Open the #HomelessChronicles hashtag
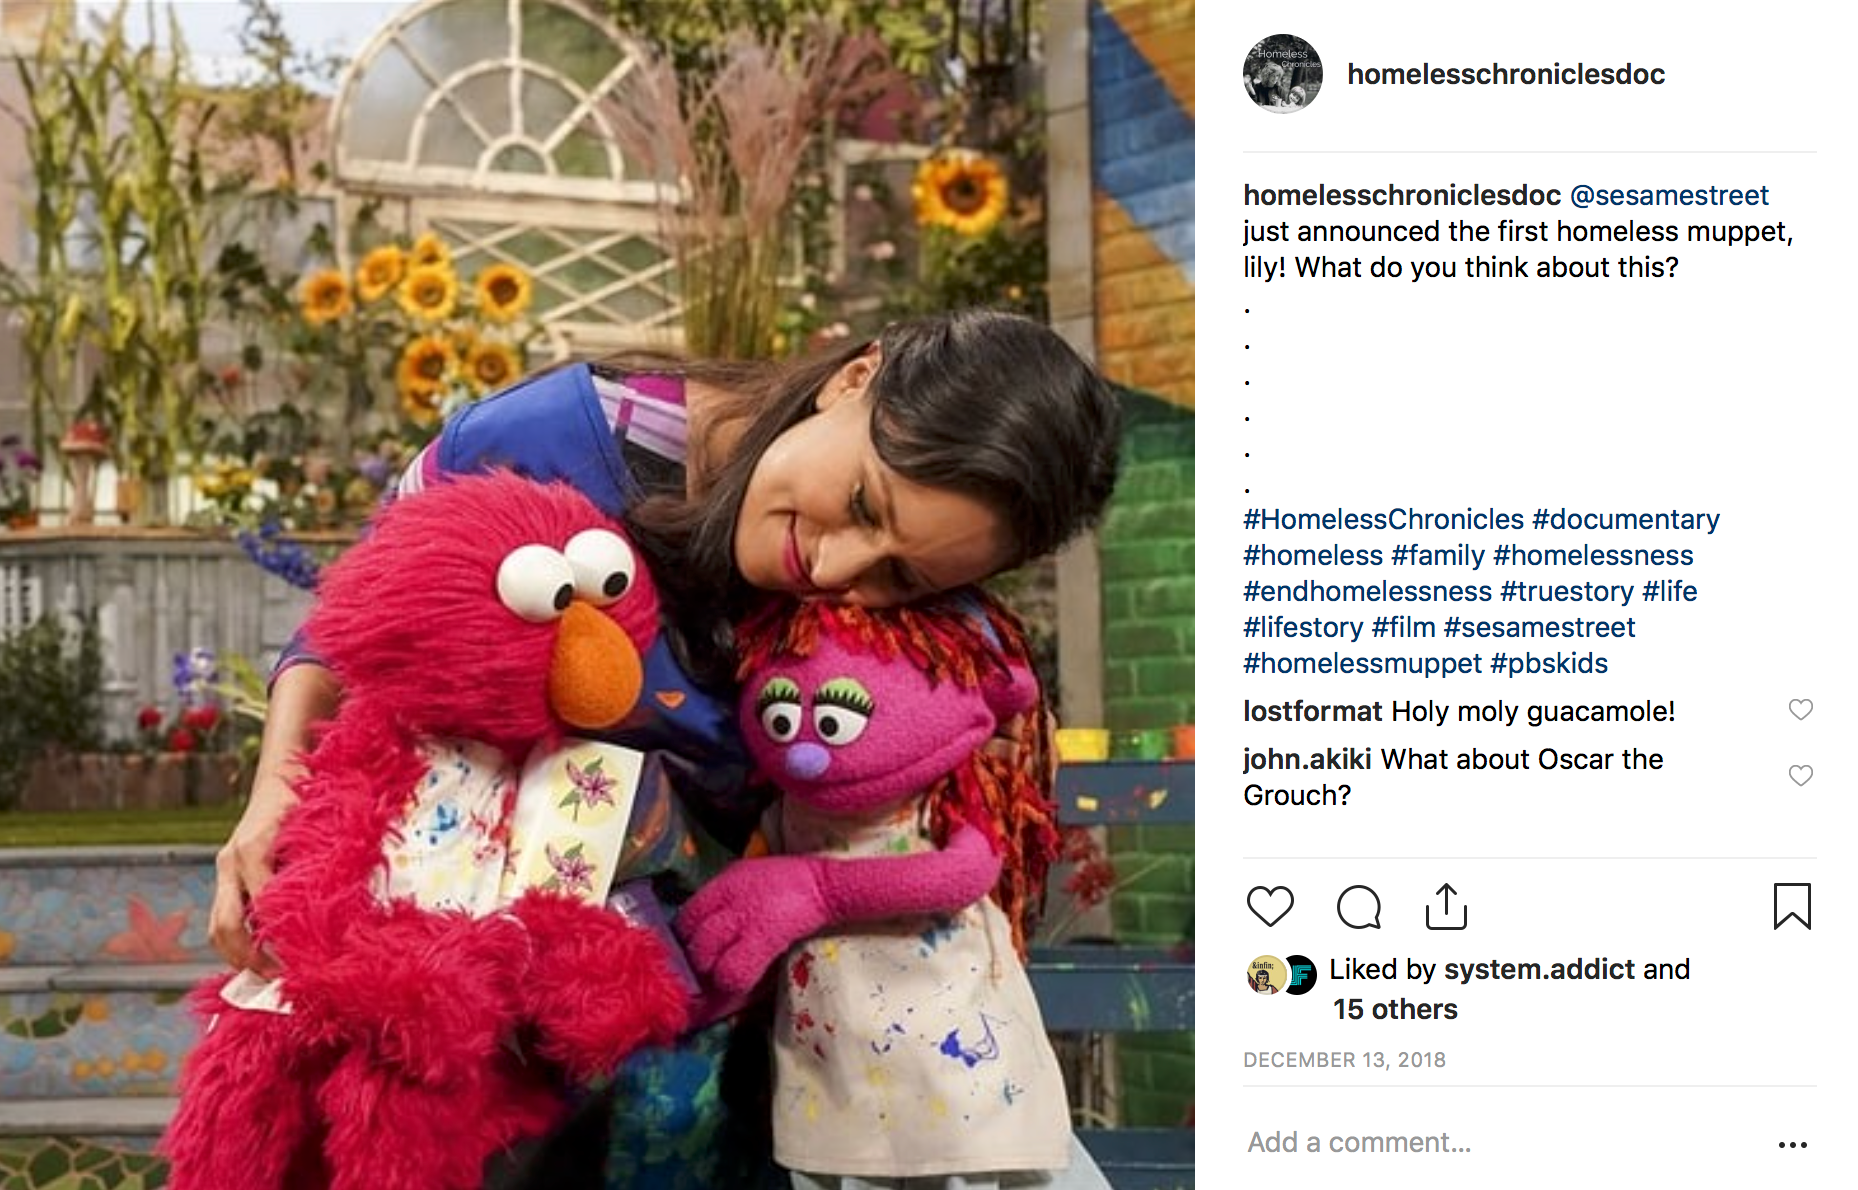The height and width of the screenshot is (1190, 1858). [x=1383, y=519]
